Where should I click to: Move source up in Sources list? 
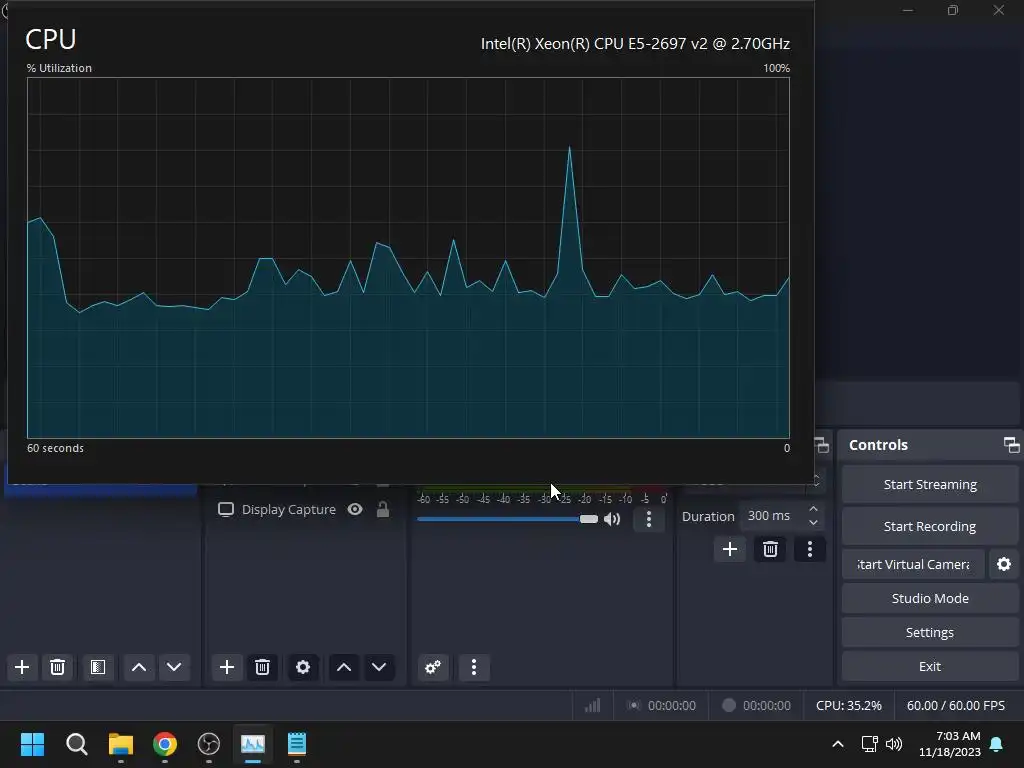coord(344,667)
